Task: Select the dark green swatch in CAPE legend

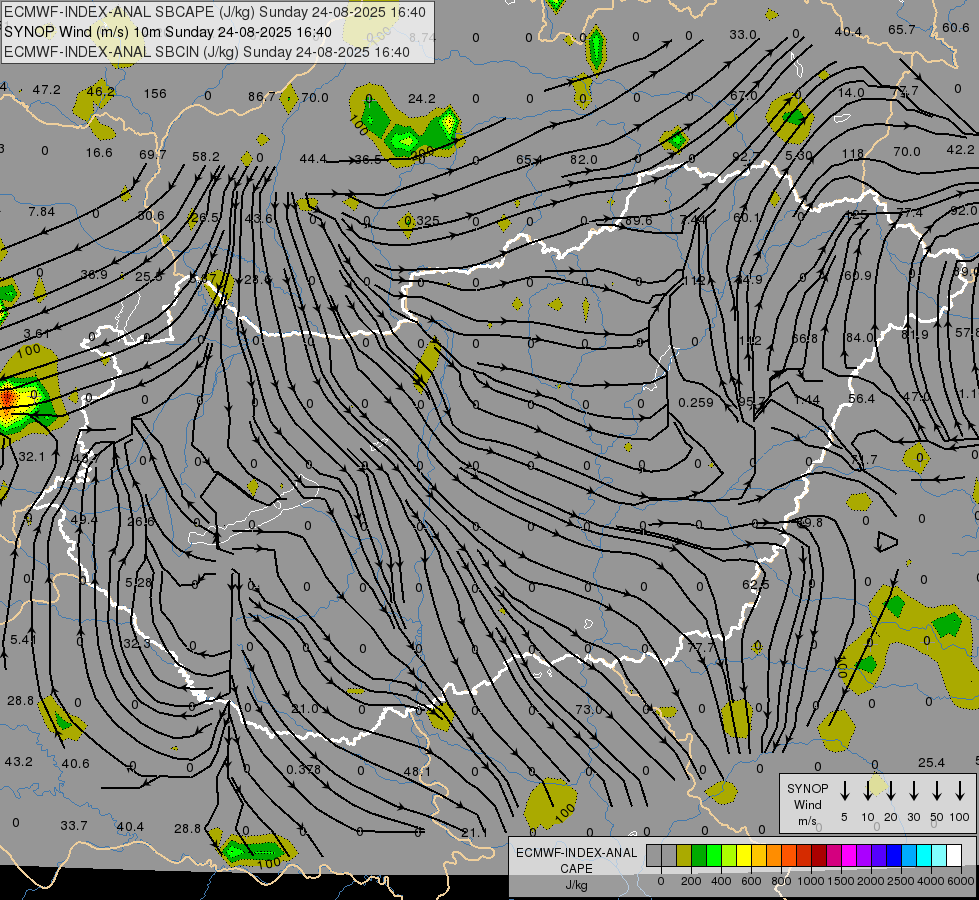Action: pos(699,855)
